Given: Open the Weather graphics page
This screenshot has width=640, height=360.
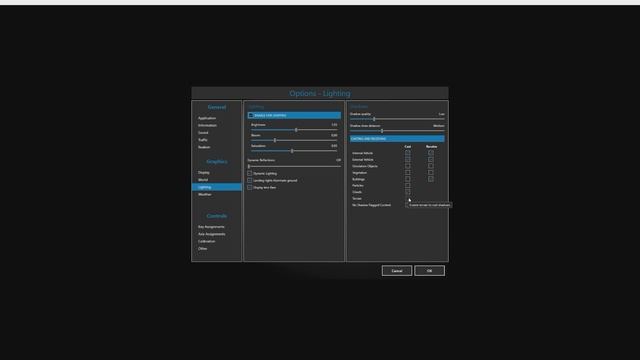Looking at the screenshot, I should click(x=204, y=194).
